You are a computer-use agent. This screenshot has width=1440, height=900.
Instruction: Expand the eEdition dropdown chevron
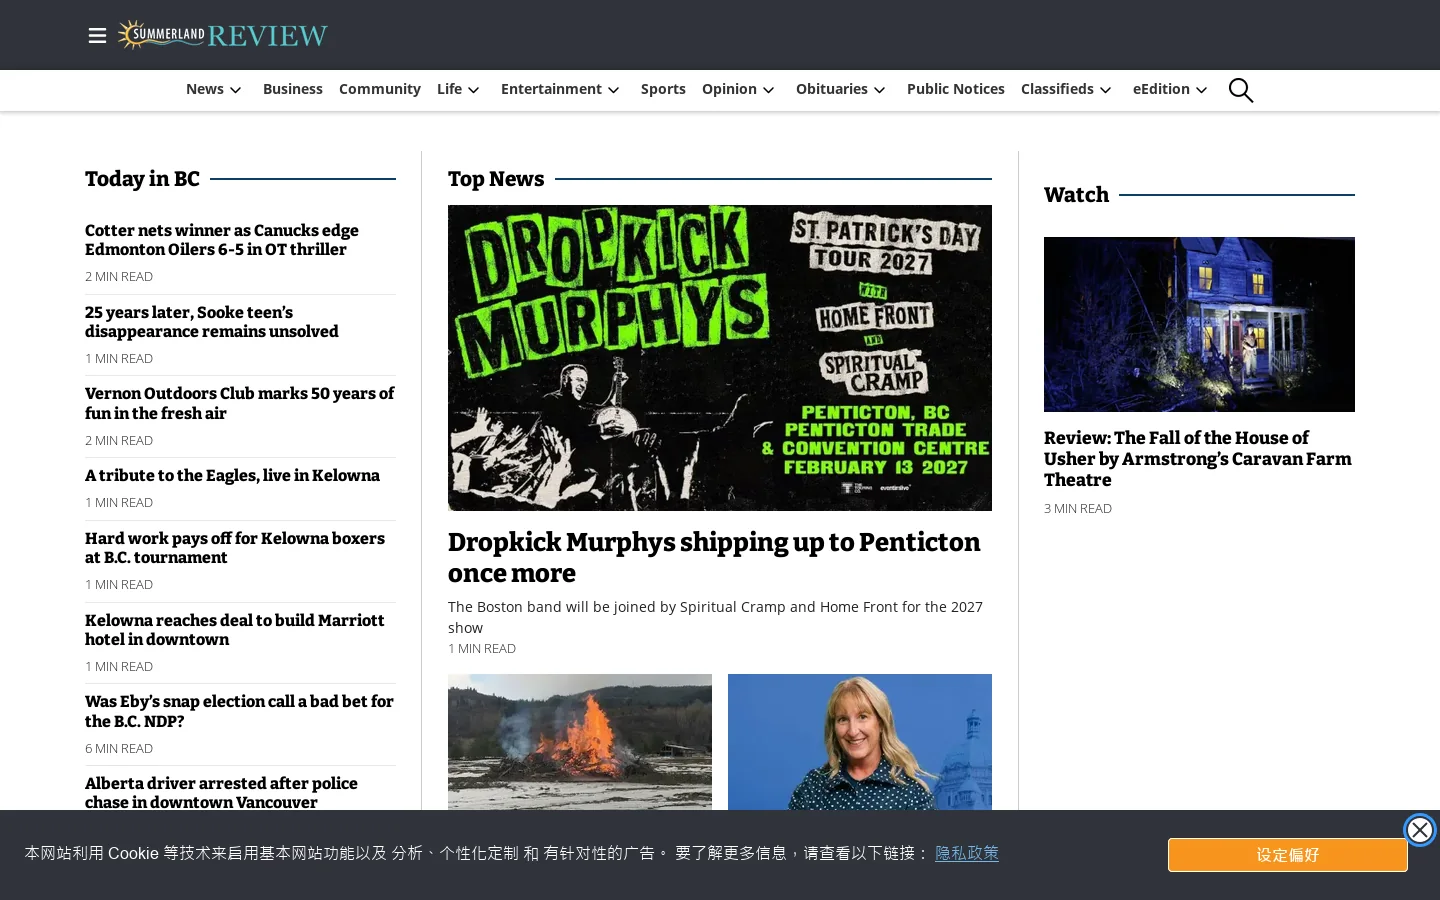(x=1202, y=90)
